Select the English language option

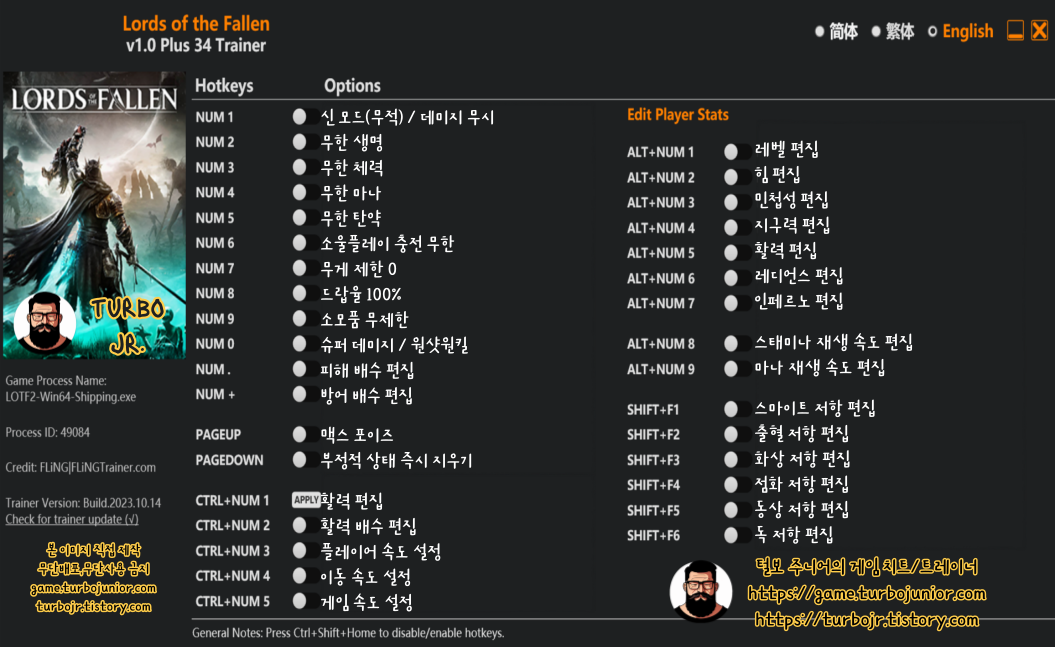coord(960,32)
